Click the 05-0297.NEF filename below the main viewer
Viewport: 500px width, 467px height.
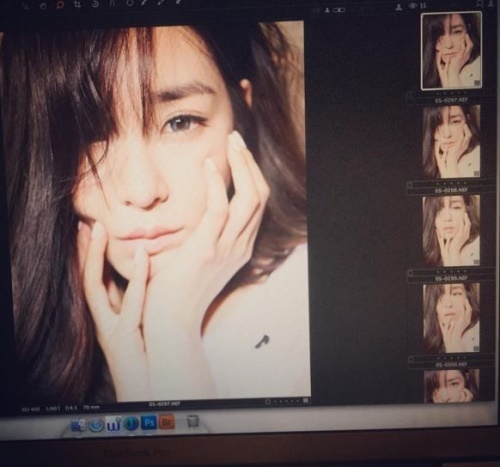click(164, 404)
